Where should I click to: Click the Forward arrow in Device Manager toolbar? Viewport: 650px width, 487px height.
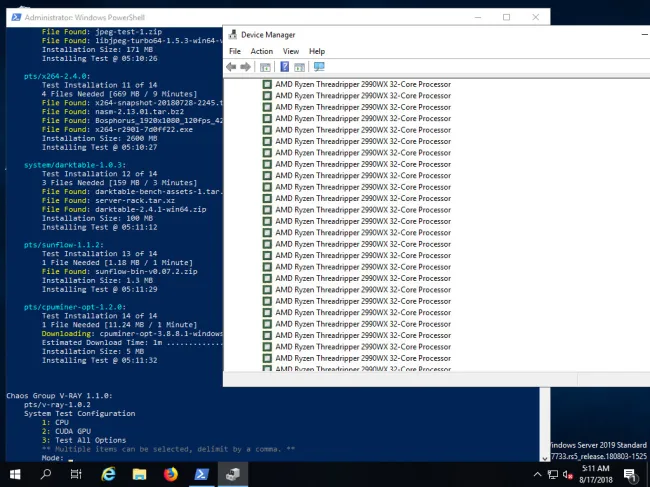(x=245, y=67)
